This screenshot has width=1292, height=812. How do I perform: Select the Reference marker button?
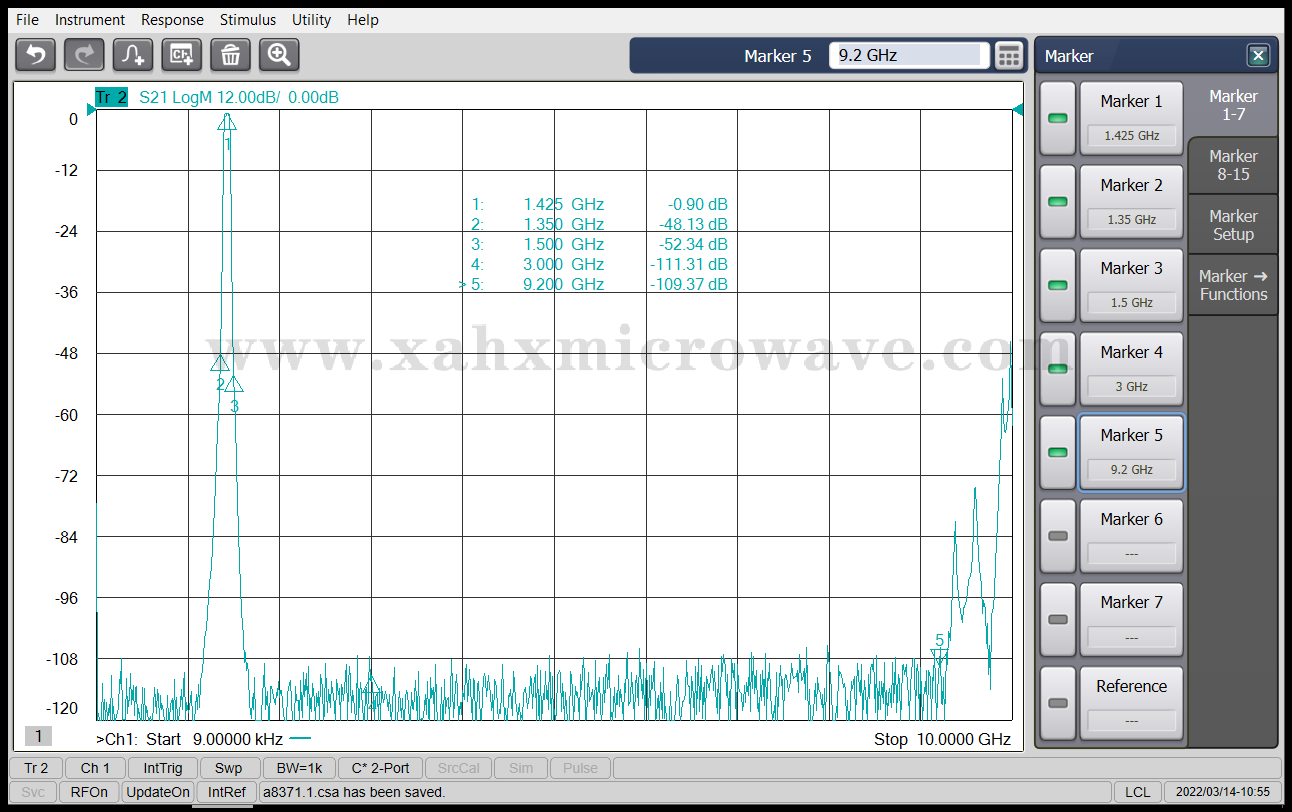click(1131, 703)
